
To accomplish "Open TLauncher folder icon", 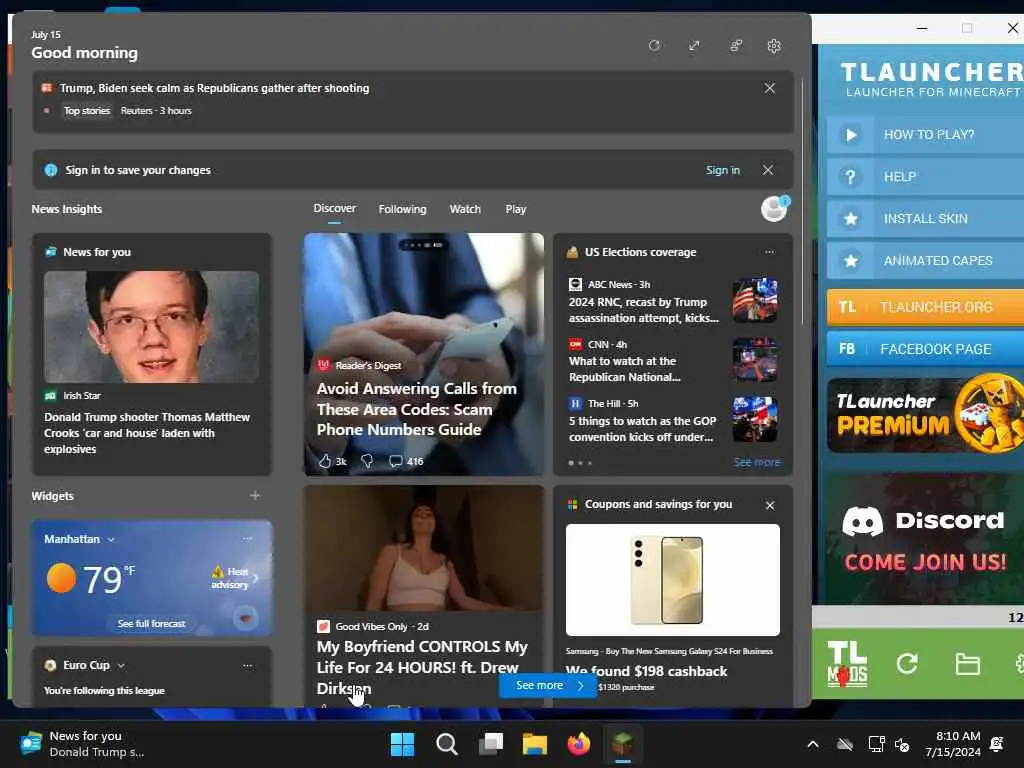I will (967, 665).
